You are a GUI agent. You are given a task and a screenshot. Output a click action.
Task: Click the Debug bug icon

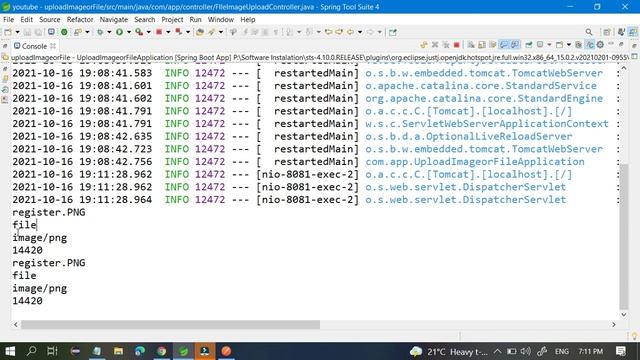(100, 32)
